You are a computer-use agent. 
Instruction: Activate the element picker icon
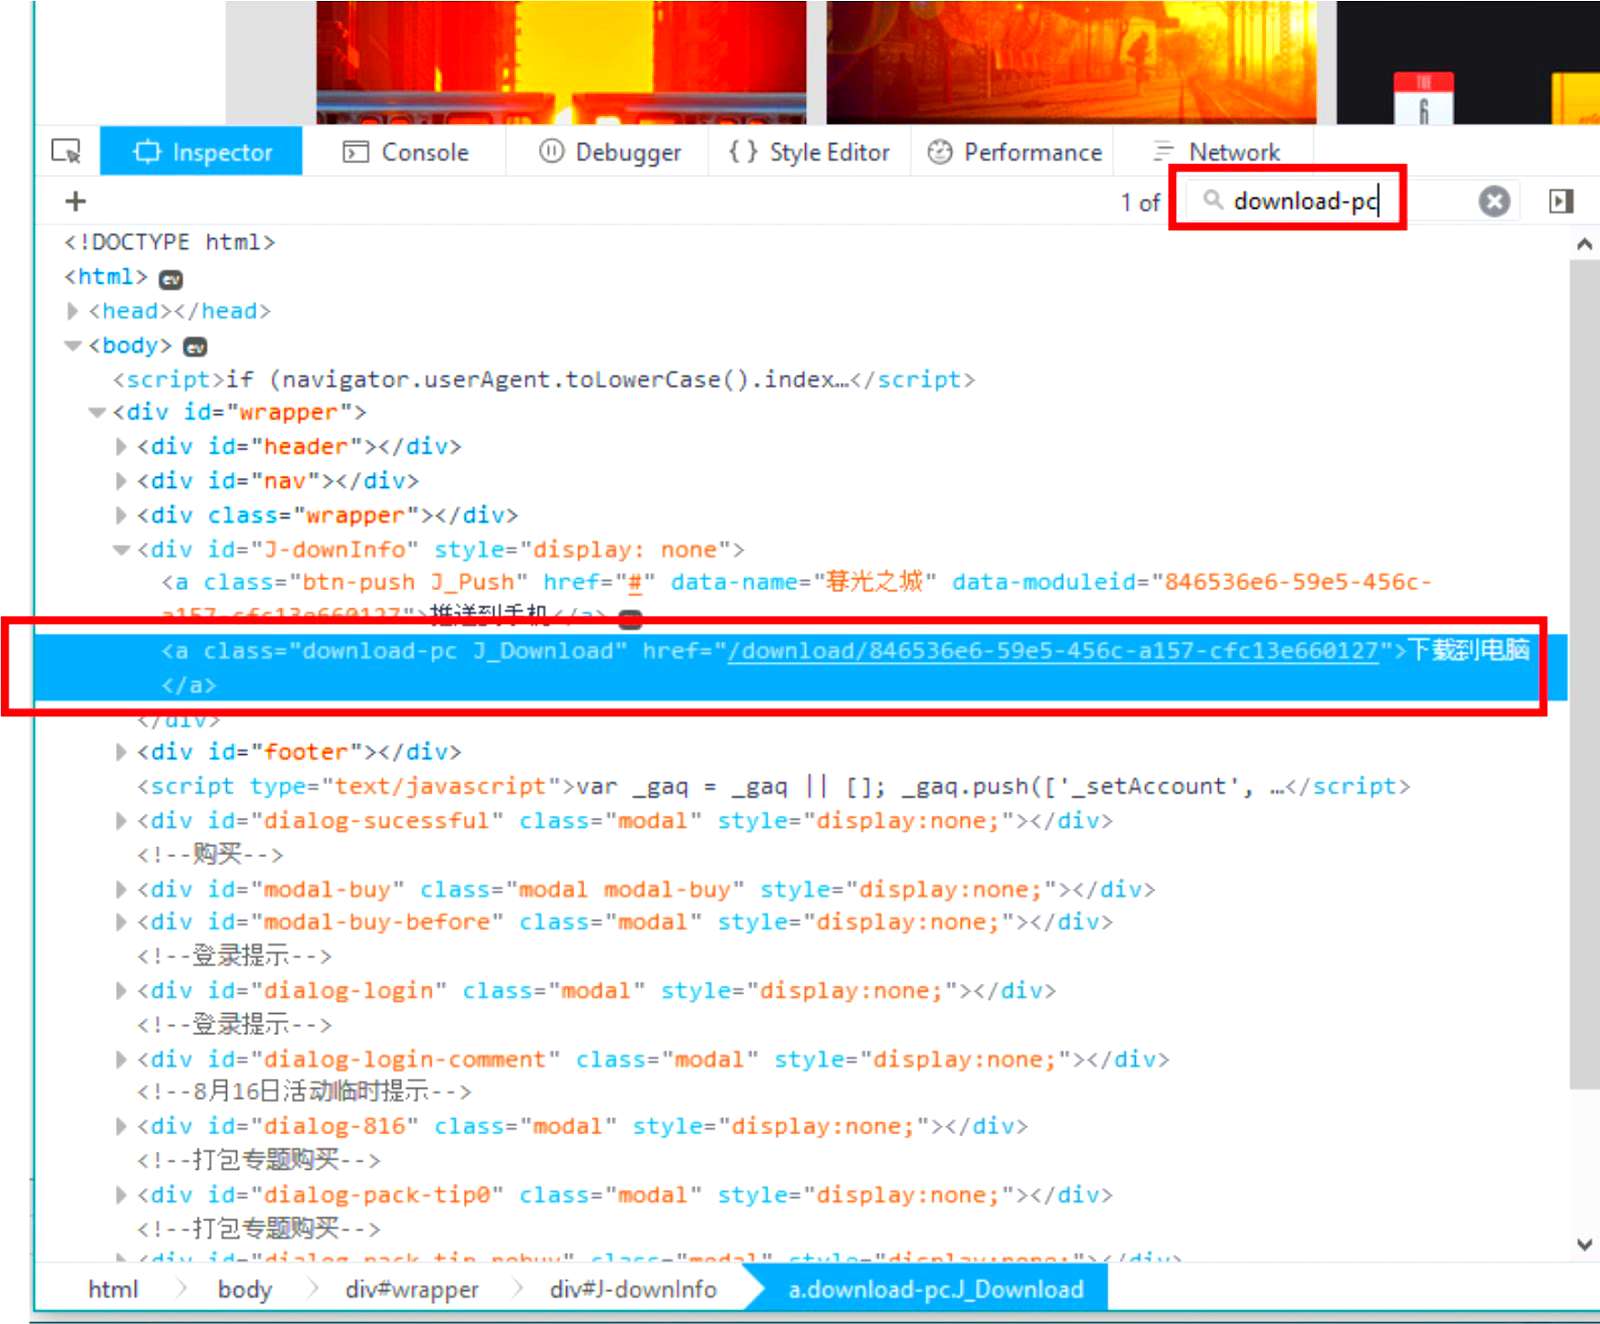(66, 151)
